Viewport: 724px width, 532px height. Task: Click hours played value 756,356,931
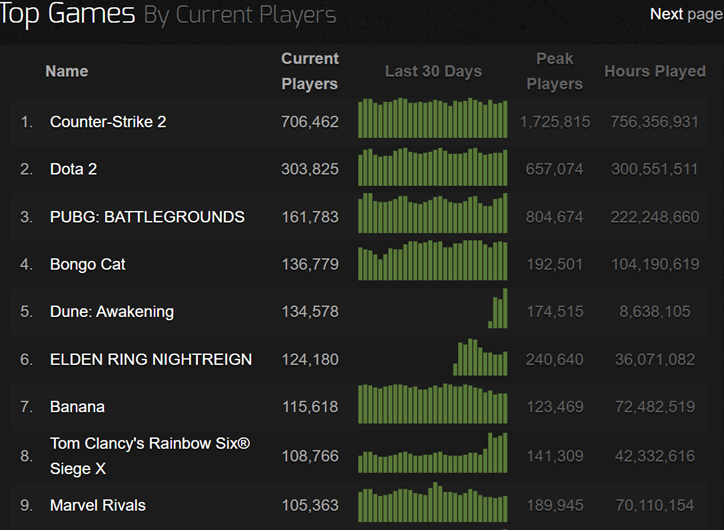(655, 122)
